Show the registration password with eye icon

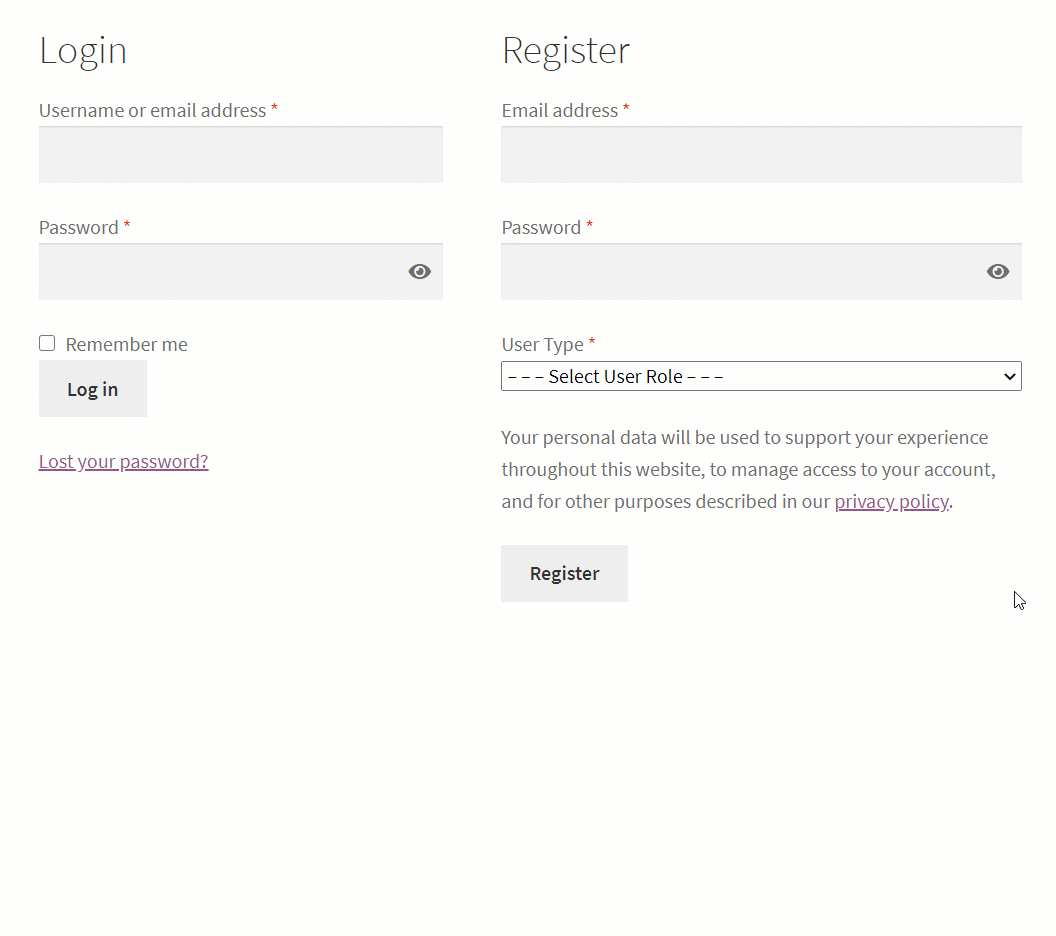[x=998, y=271]
